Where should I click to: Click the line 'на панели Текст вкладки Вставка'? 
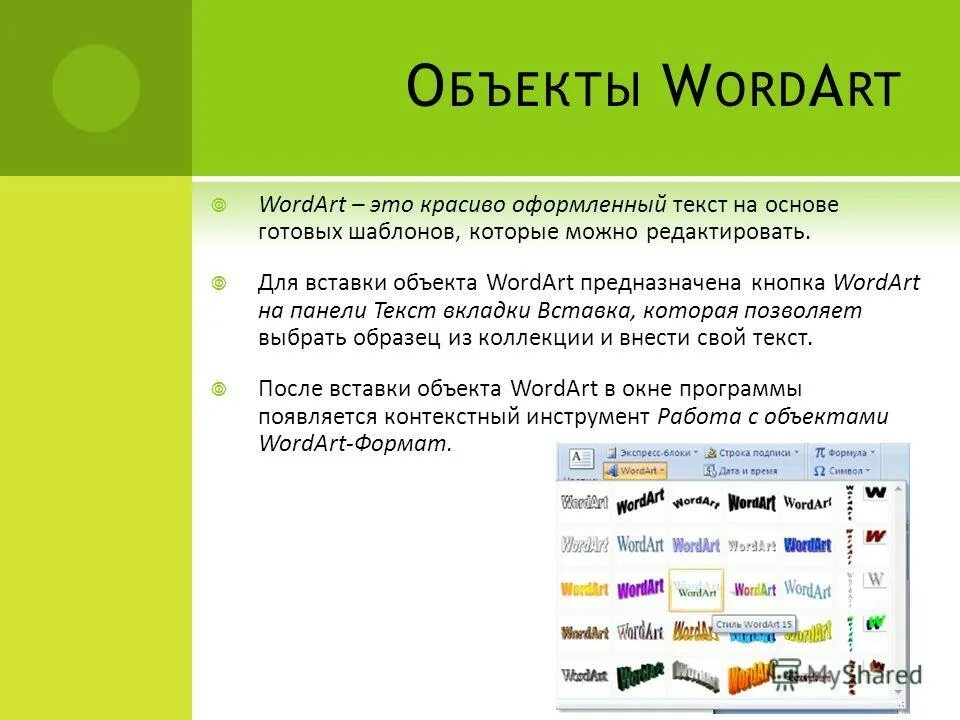click(446, 310)
